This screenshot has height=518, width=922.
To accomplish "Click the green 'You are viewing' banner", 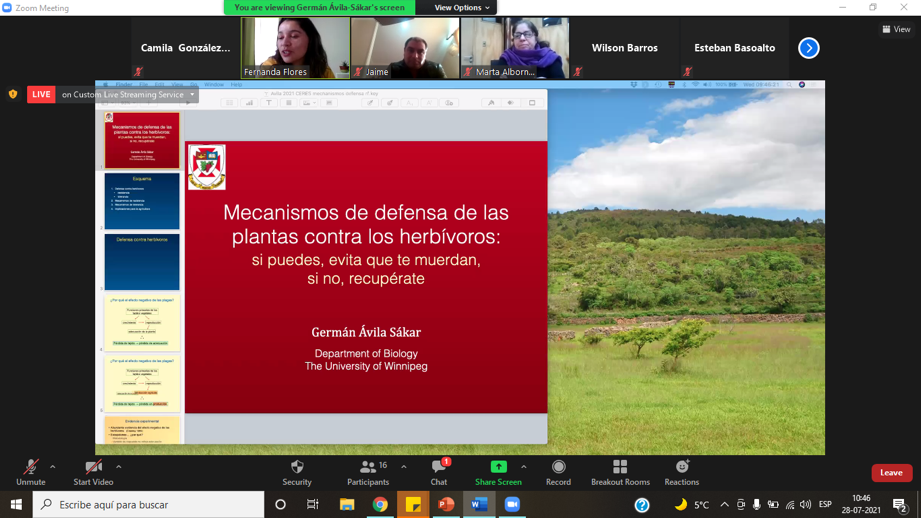I will pos(319,8).
